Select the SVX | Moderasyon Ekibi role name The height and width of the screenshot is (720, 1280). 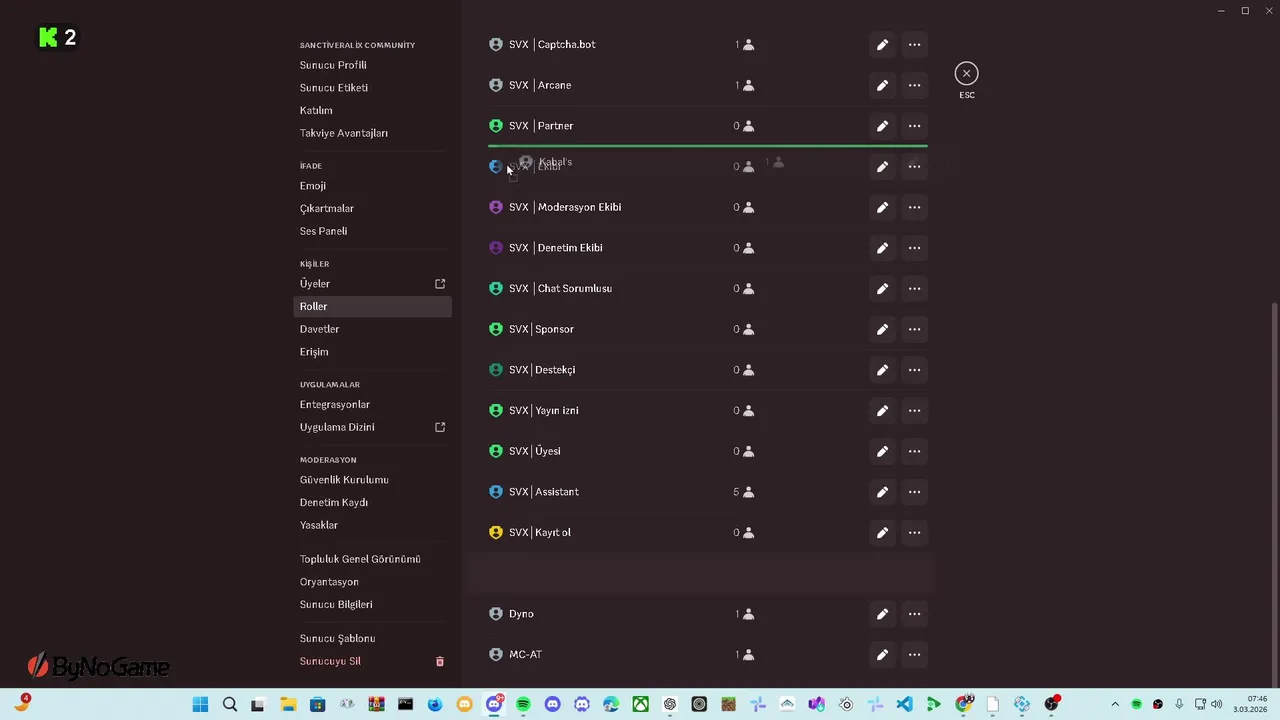point(565,207)
